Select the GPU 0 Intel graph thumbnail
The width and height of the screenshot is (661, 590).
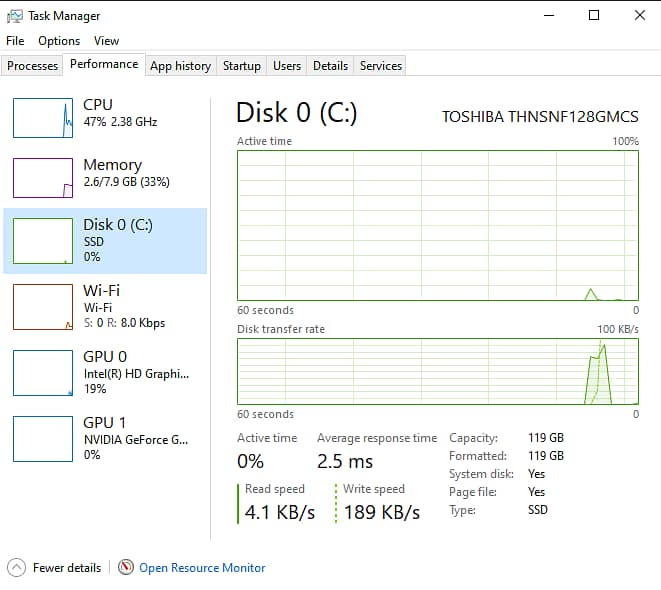pos(43,373)
